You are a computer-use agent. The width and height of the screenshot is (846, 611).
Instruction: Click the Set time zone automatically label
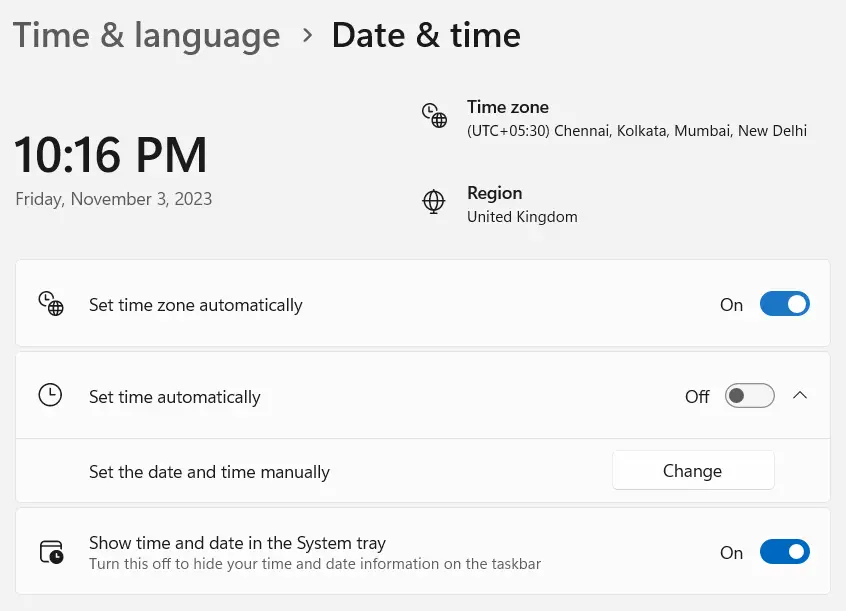pos(195,305)
